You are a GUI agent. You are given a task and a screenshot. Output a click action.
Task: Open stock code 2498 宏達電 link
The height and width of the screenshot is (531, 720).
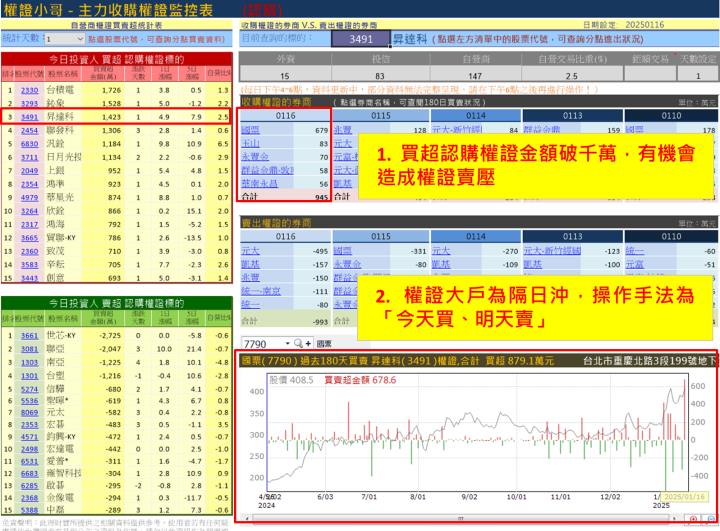[x=29, y=449]
